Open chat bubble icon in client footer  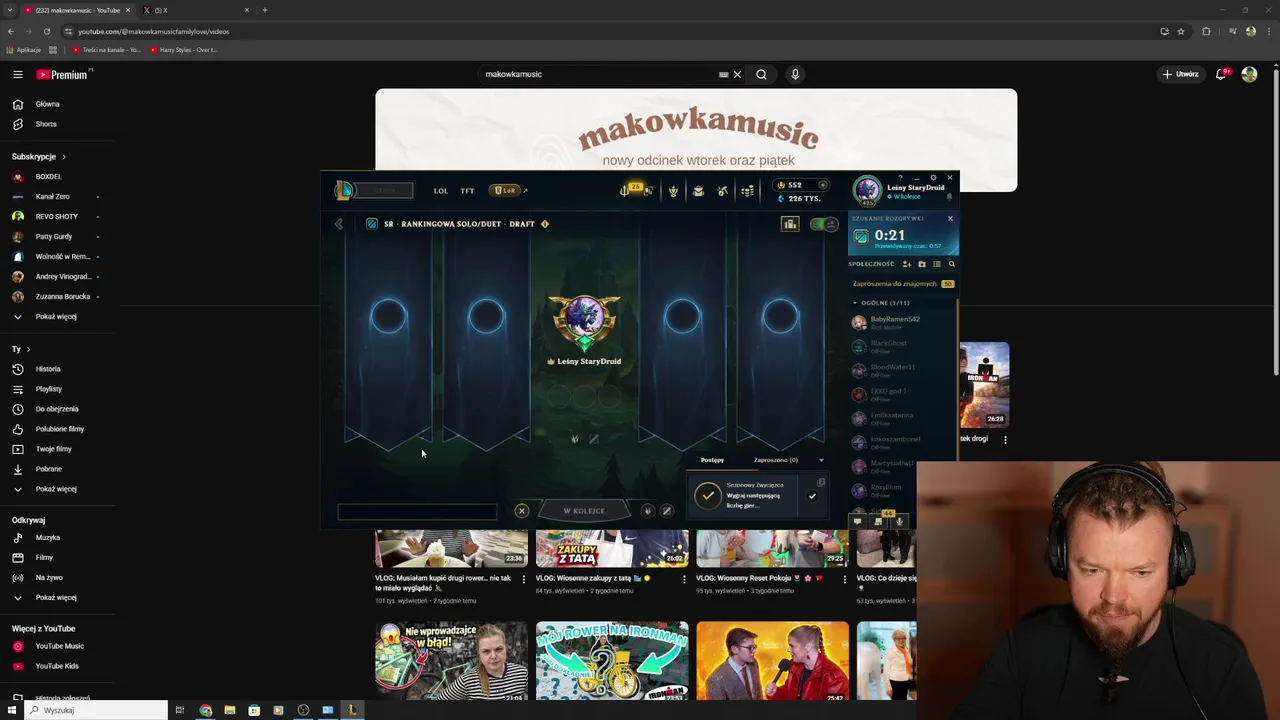pos(857,521)
